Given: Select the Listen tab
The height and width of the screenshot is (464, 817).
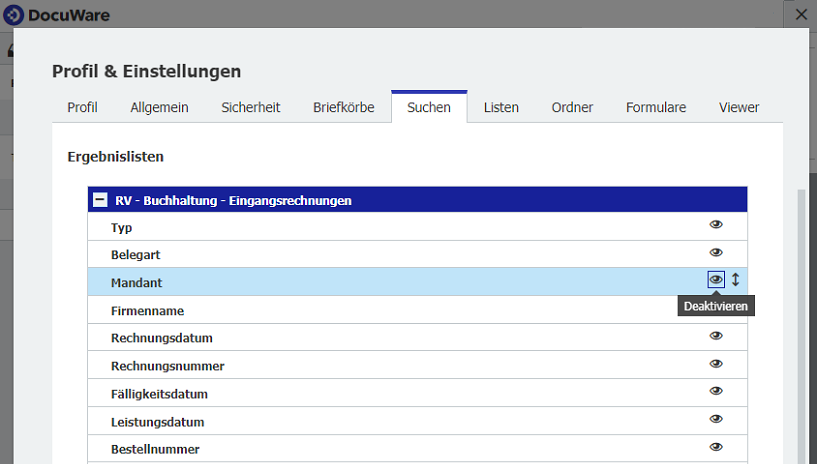Looking at the screenshot, I should 501,107.
